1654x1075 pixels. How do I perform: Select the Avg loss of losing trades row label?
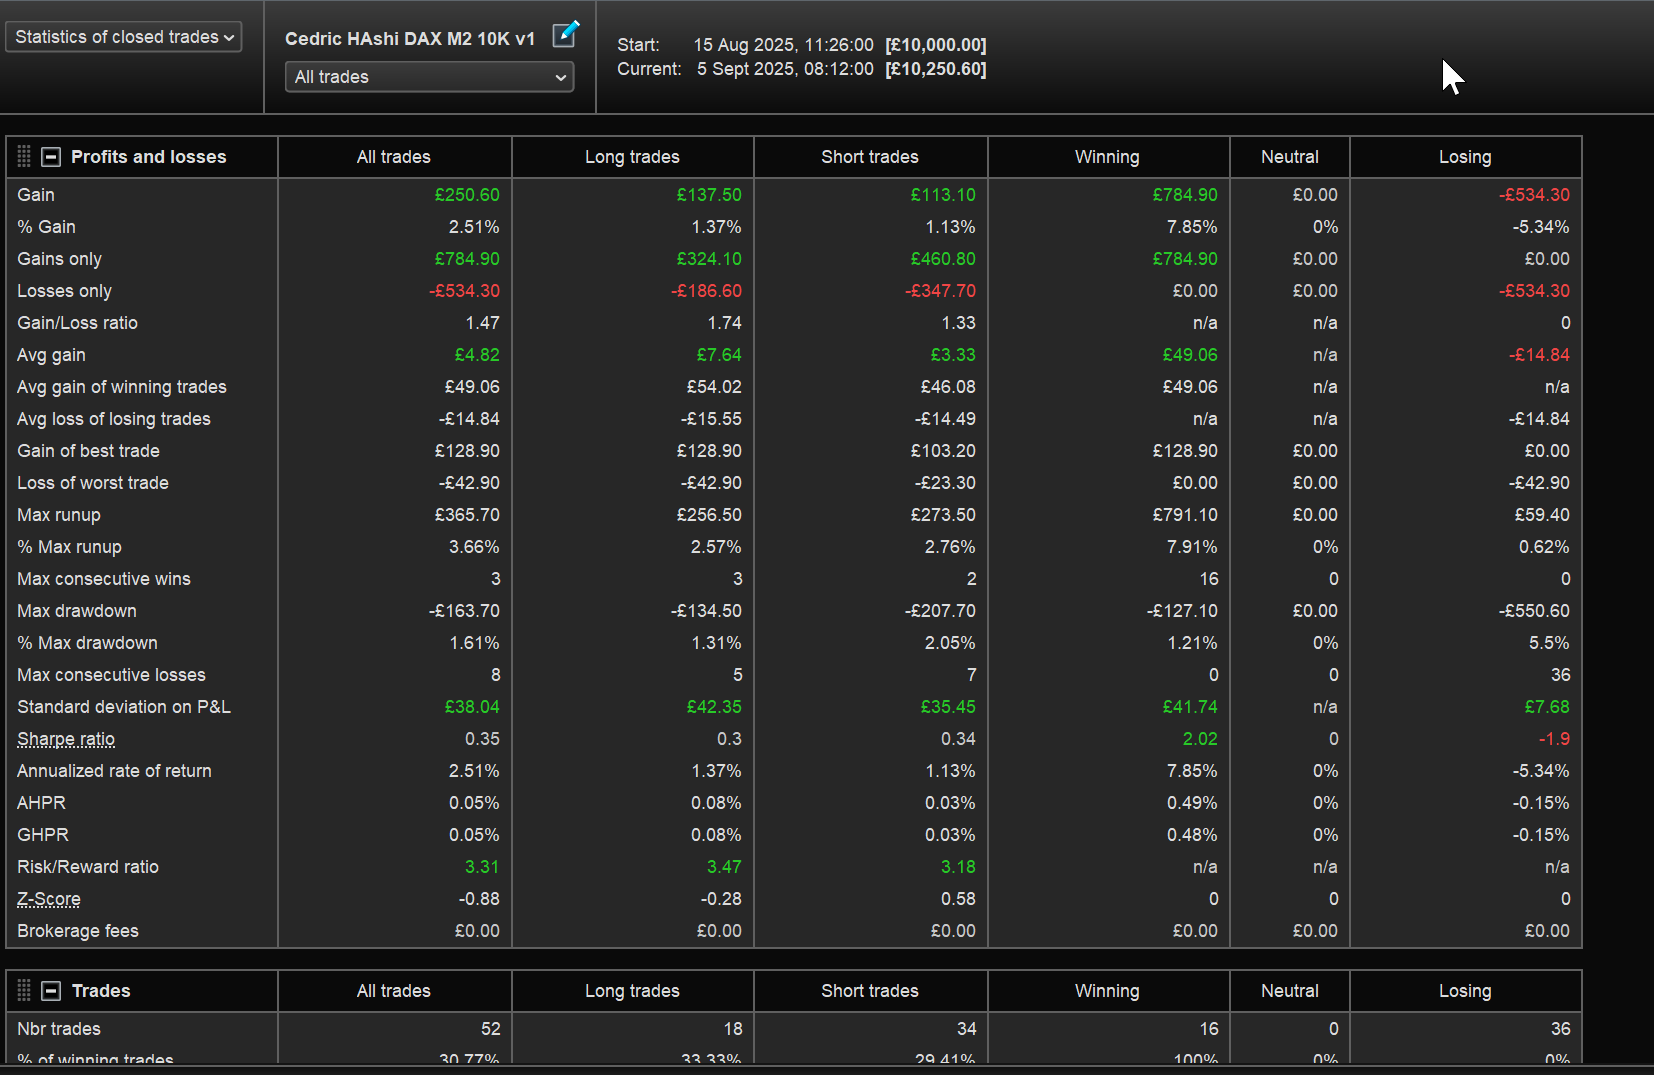(114, 419)
